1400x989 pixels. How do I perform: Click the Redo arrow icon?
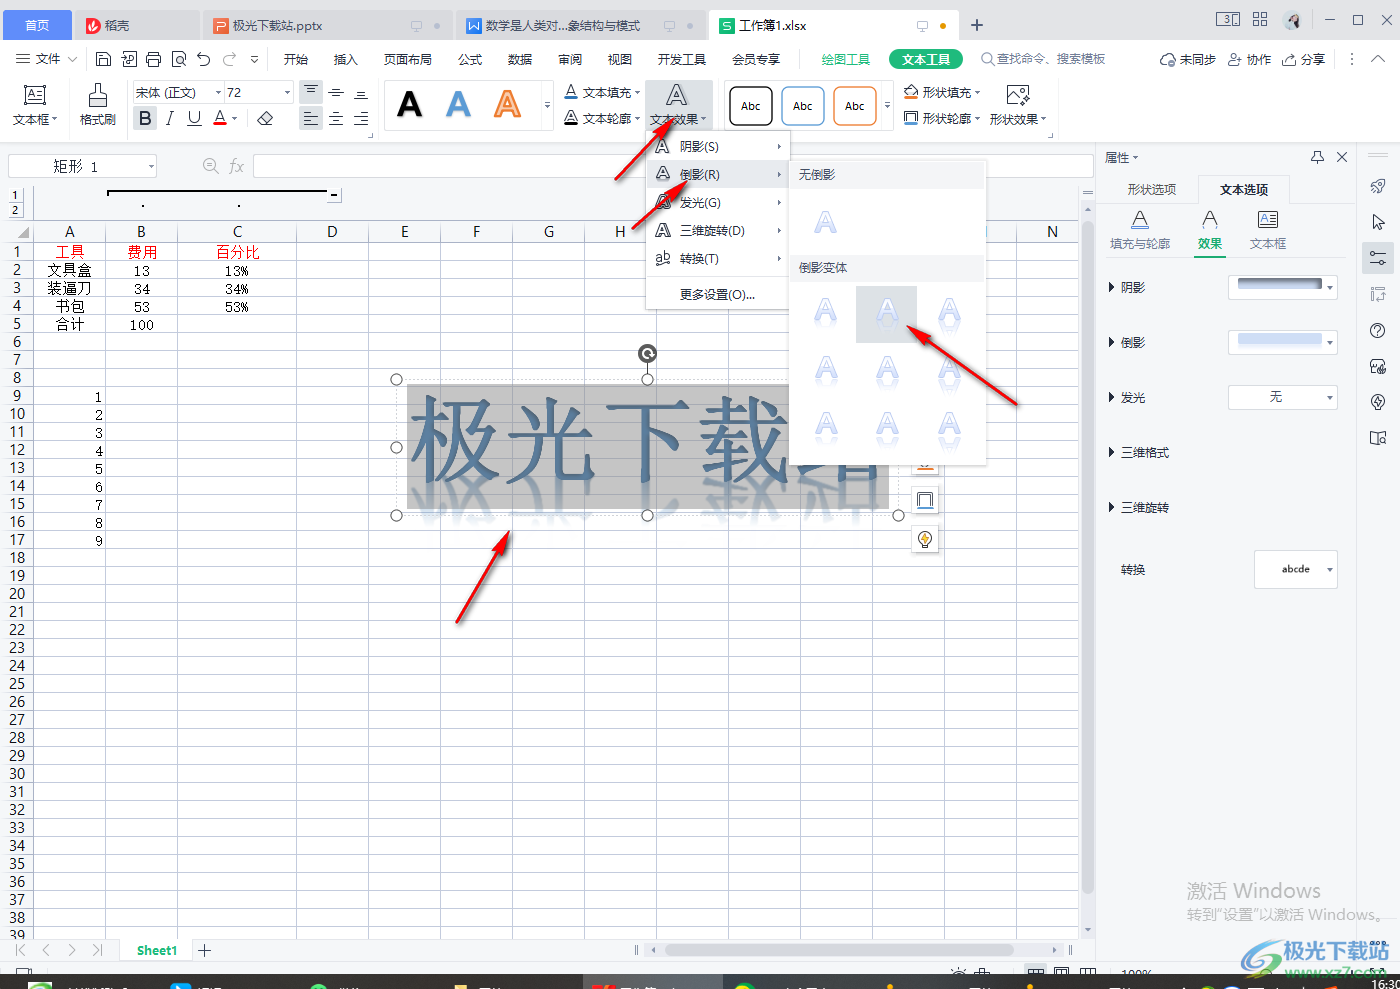230,60
